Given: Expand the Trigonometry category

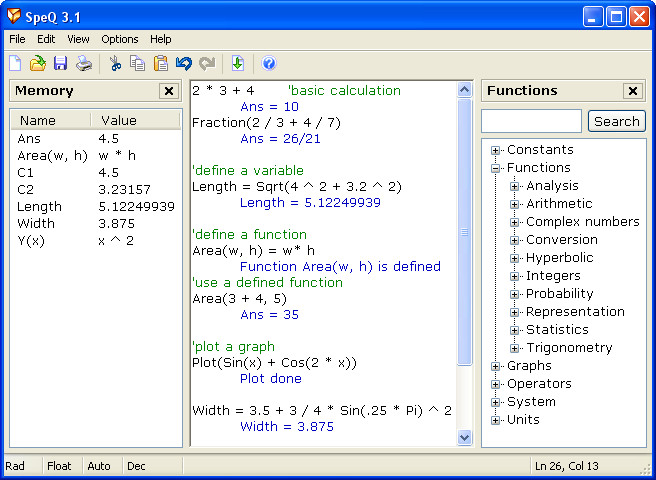Looking at the screenshot, I should pos(514,348).
